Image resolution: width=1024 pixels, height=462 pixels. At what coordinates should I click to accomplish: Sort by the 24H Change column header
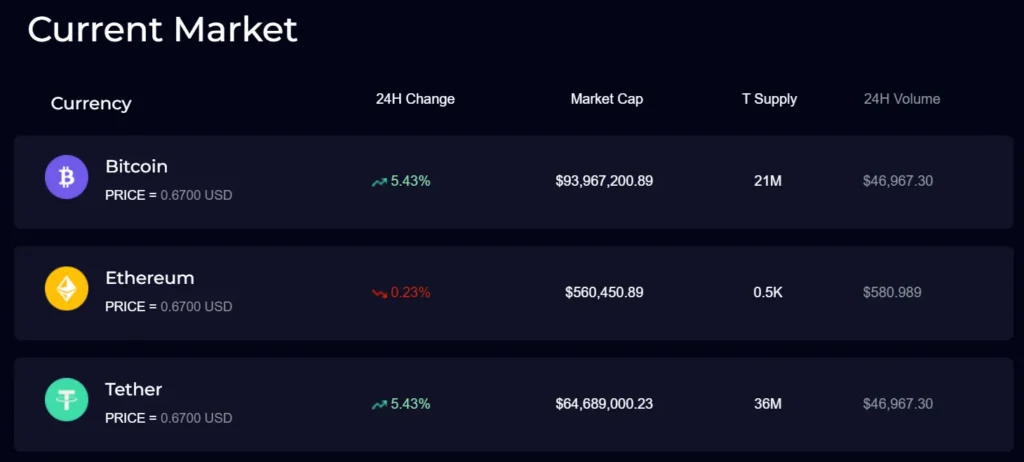[x=415, y=99]
